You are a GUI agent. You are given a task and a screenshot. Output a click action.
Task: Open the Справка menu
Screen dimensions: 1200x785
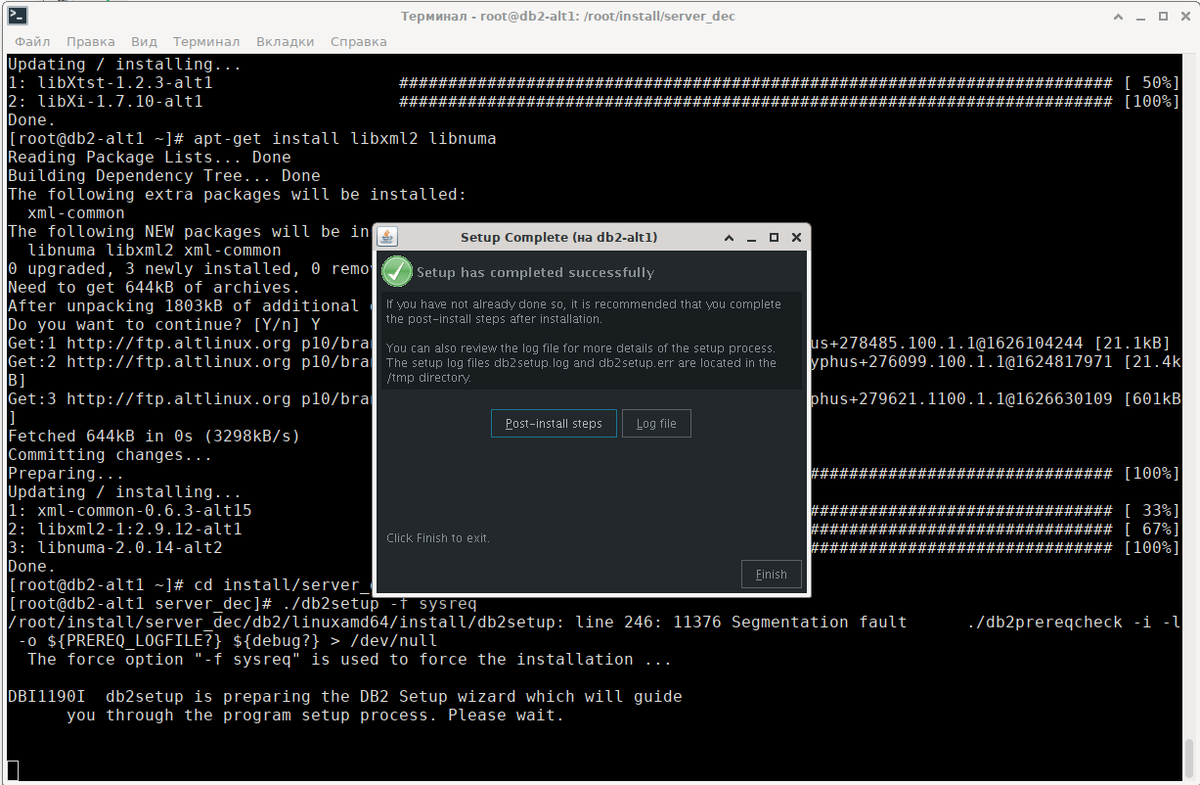coord(358,41)
